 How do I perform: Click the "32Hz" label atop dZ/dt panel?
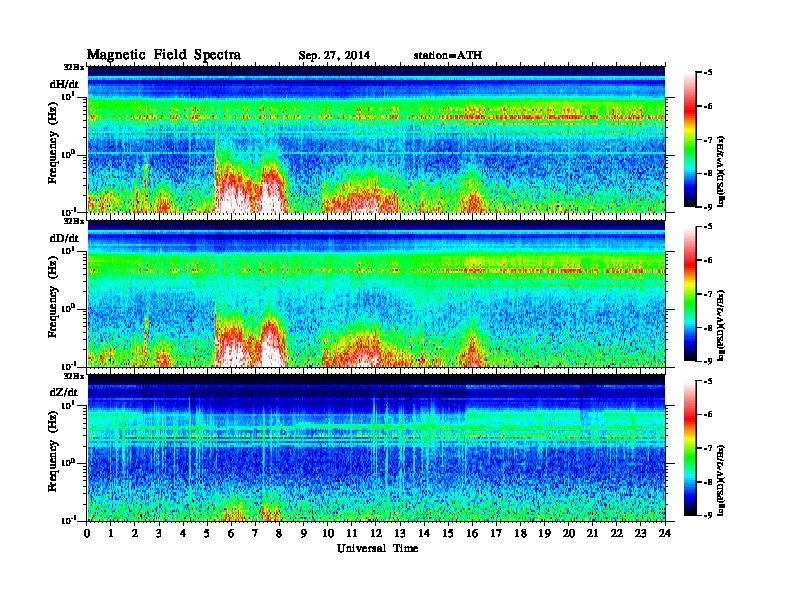(x=74, y=376)
